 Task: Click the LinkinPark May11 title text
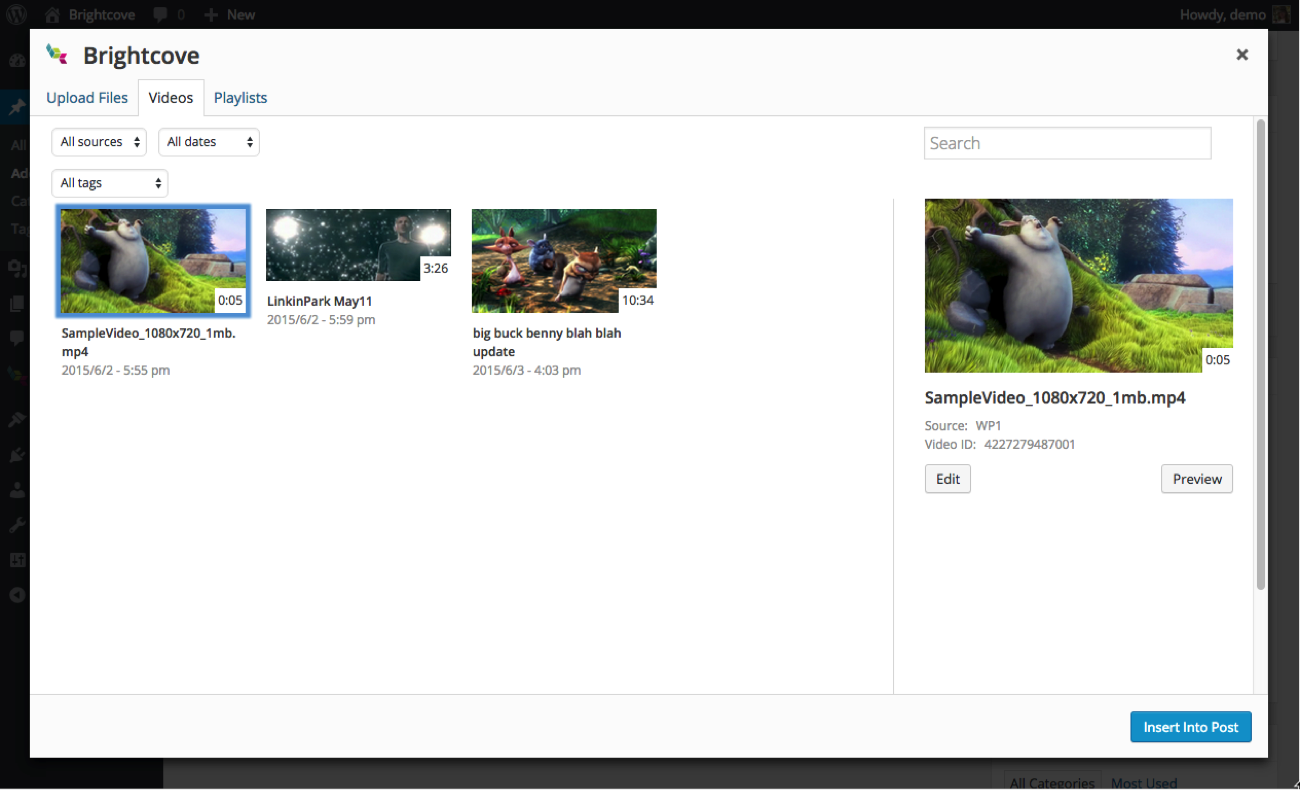pos(320,301)
